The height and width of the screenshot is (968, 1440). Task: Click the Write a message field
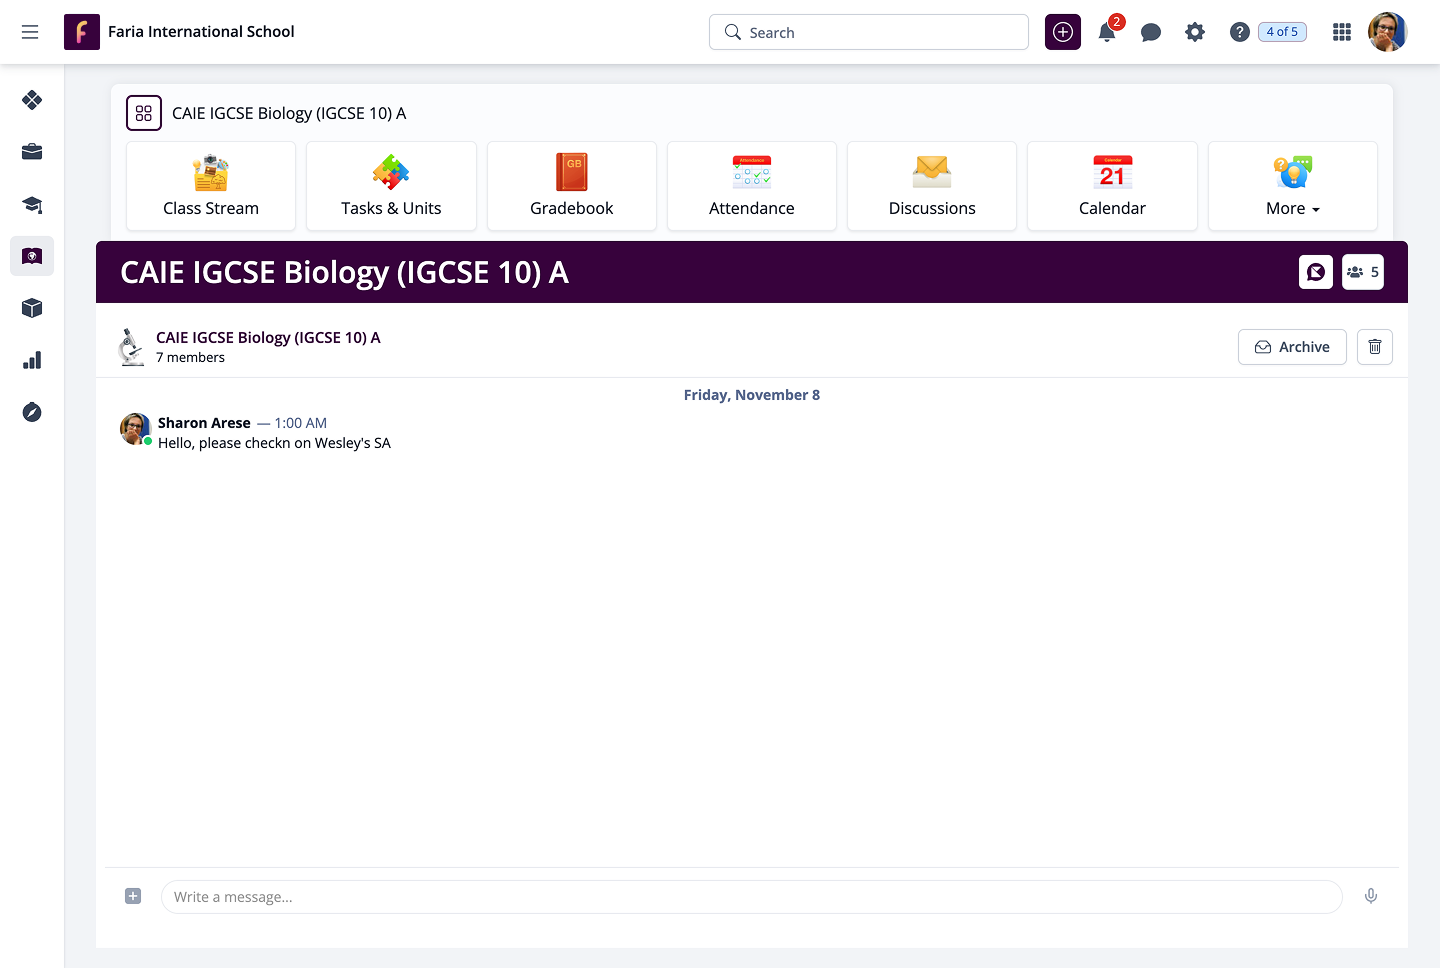(750, 897)
